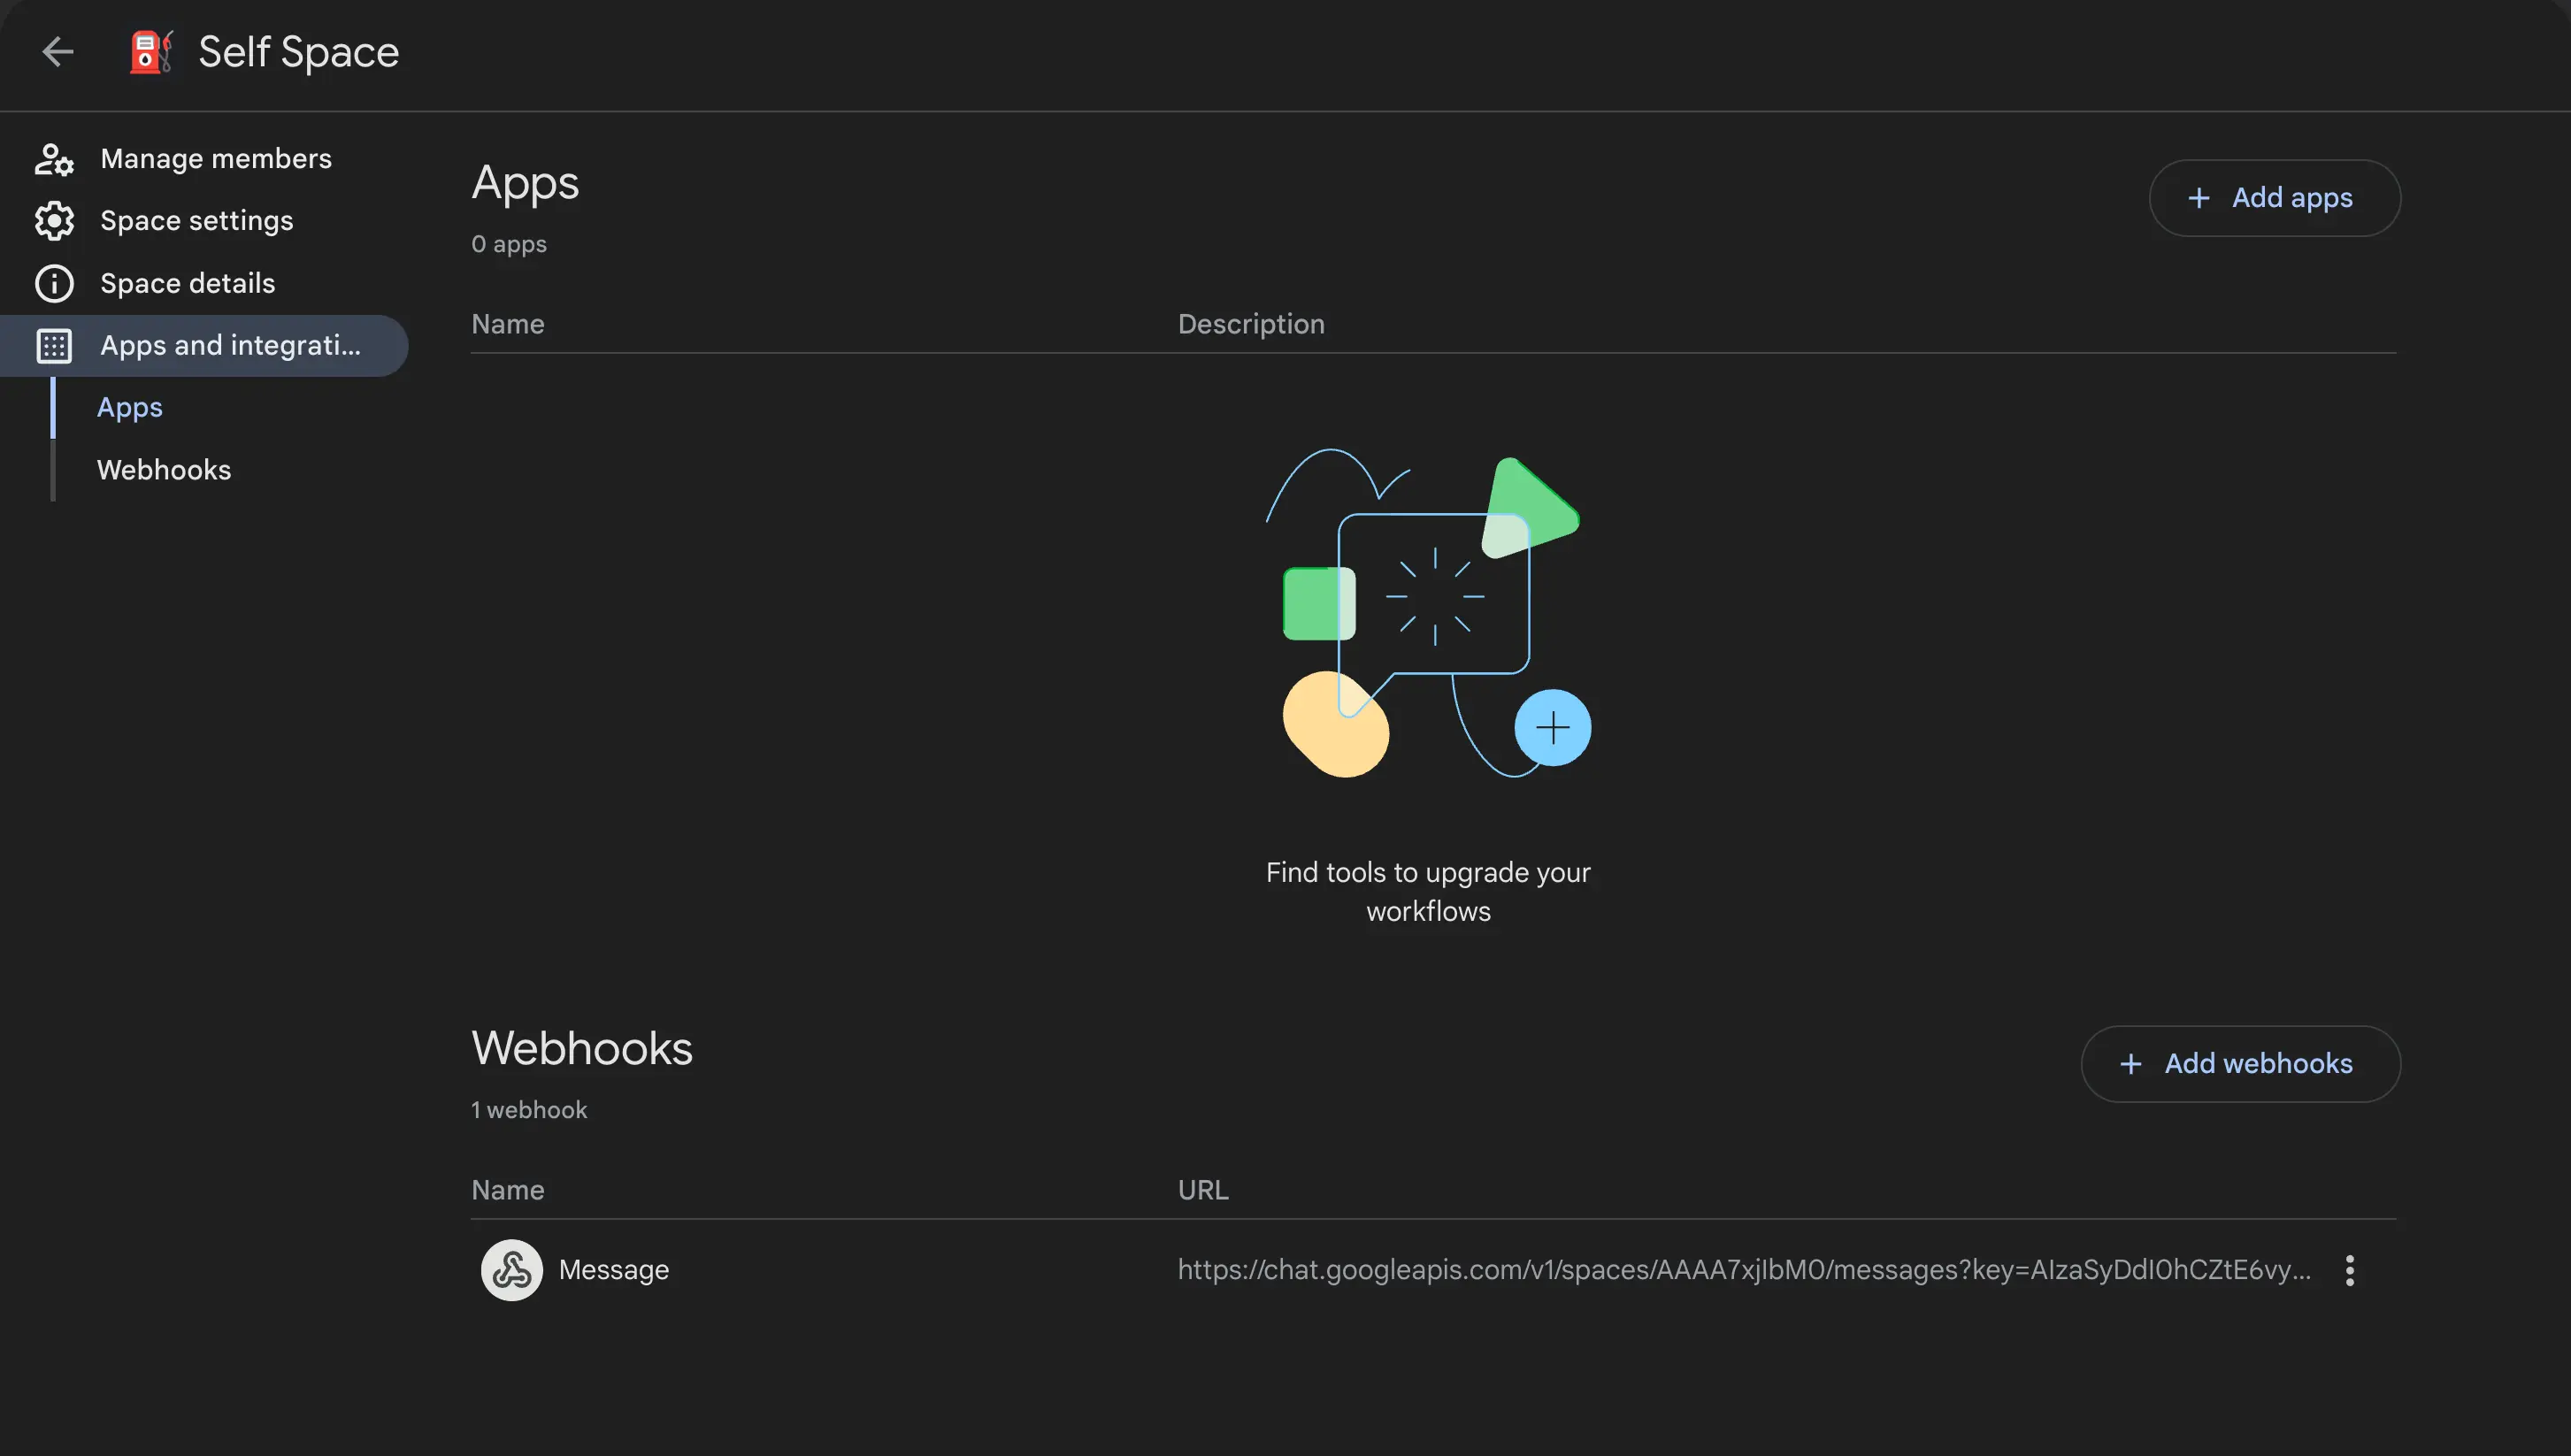Viewport: 2571px width, 1456px height.
Task: Click the Apps and integrations grid icon
Action: pos(54,346)
